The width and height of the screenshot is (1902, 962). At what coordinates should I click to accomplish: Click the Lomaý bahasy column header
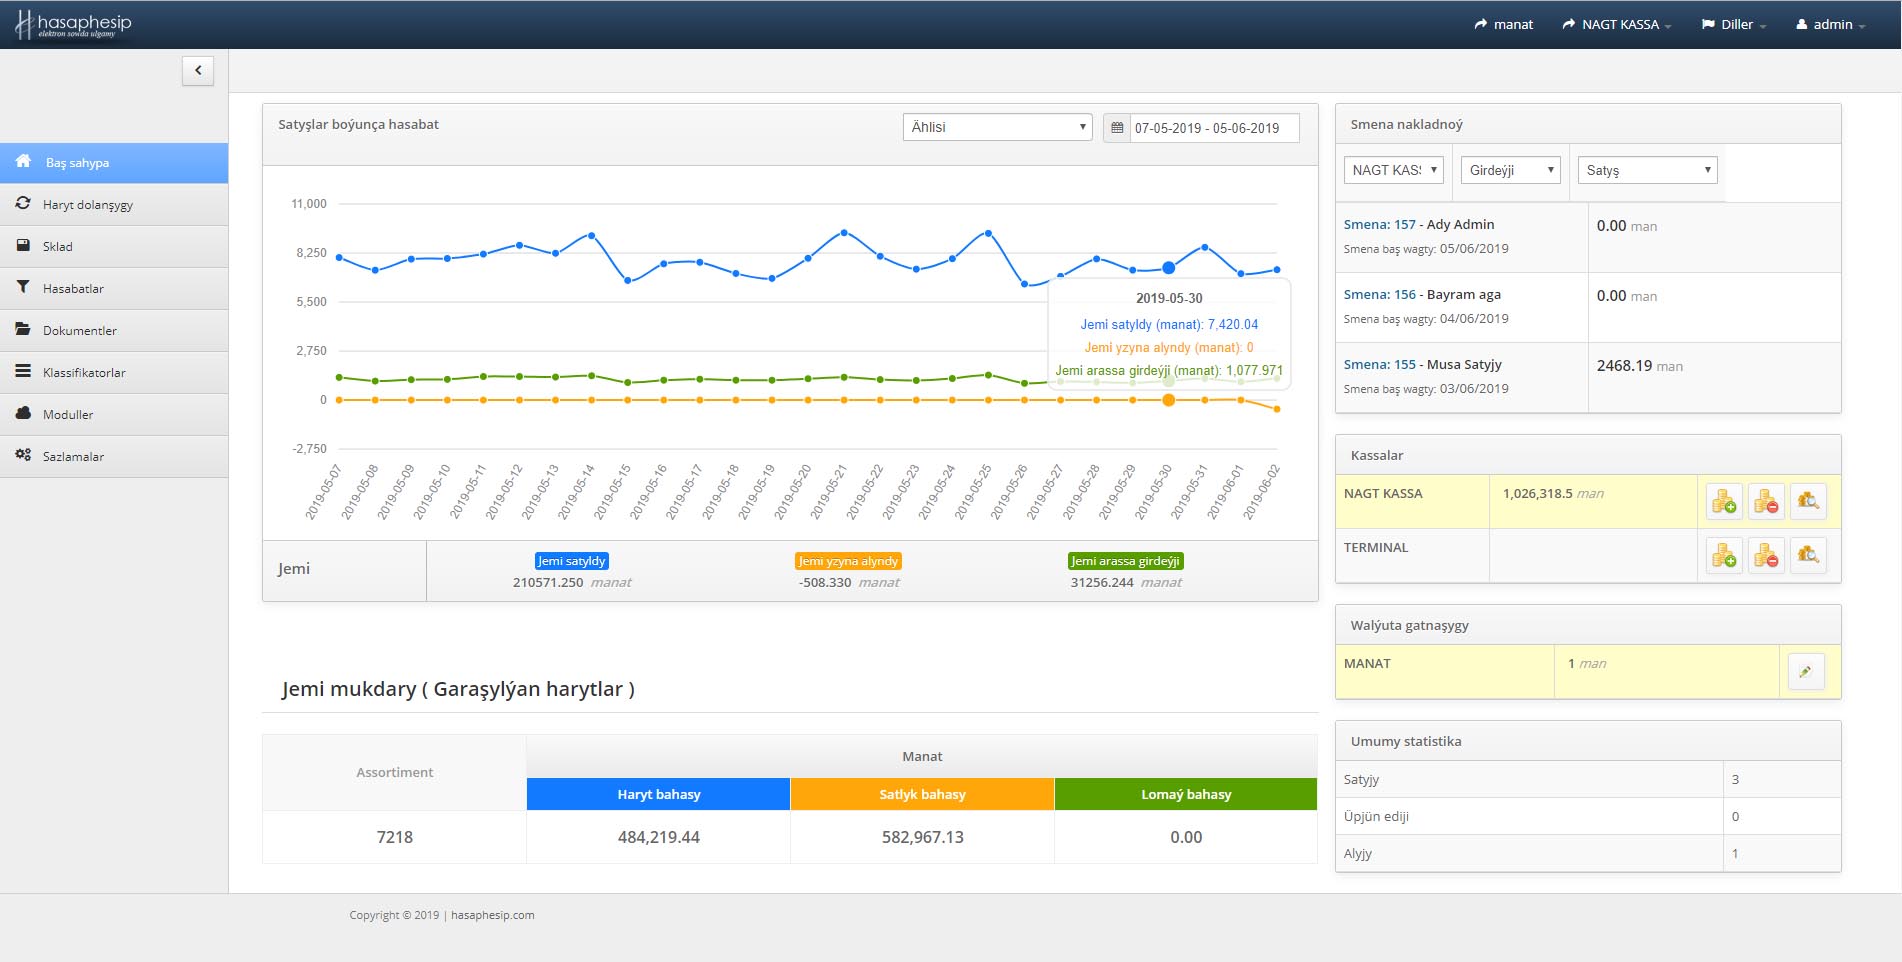pyautogui.click(x=1186, y=794)
